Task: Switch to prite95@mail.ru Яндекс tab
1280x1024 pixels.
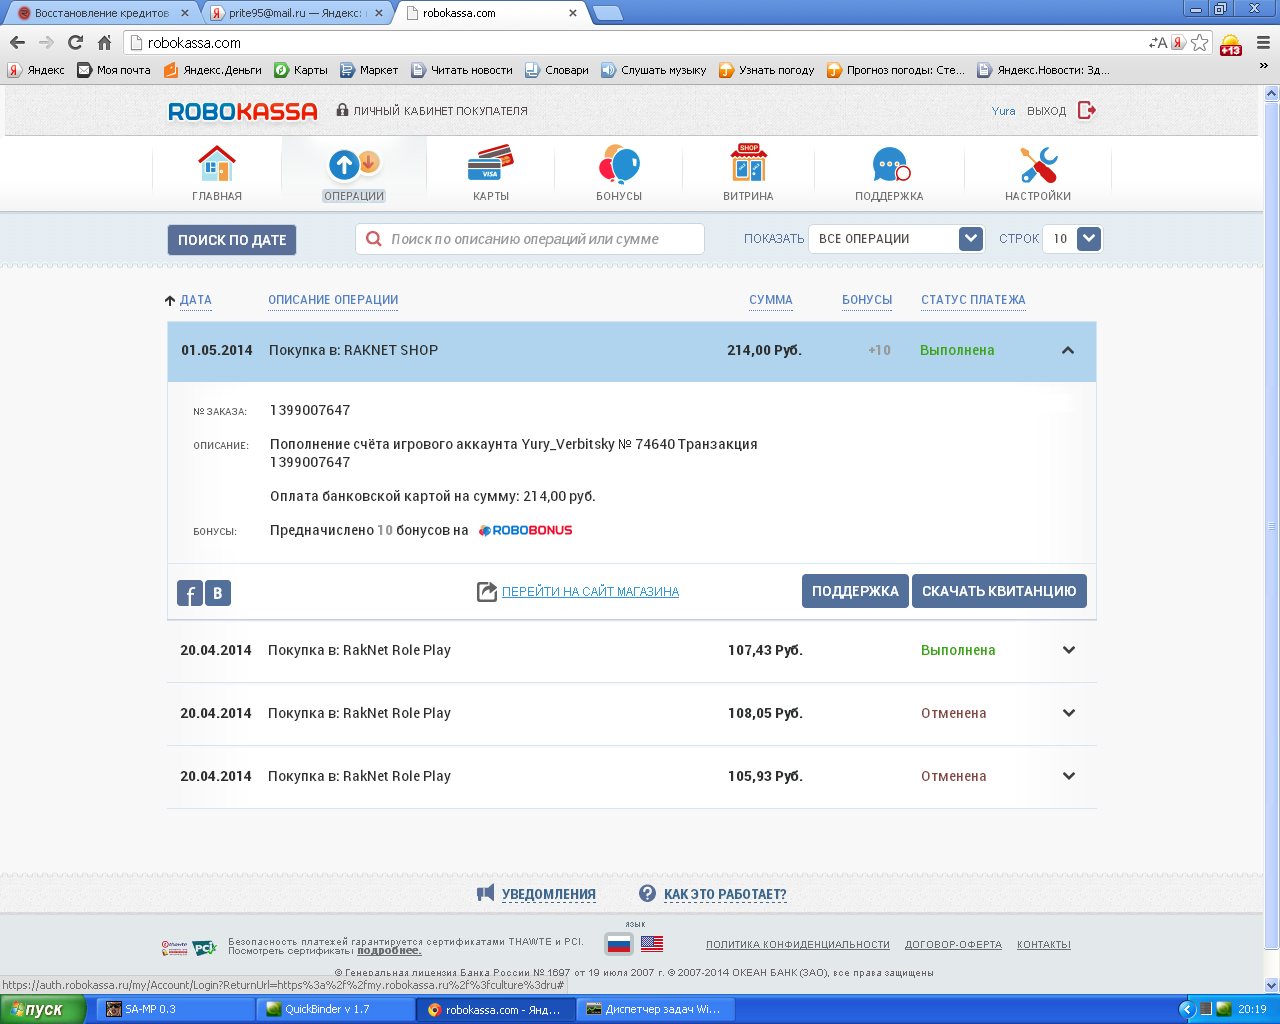Action: [296, 13]
